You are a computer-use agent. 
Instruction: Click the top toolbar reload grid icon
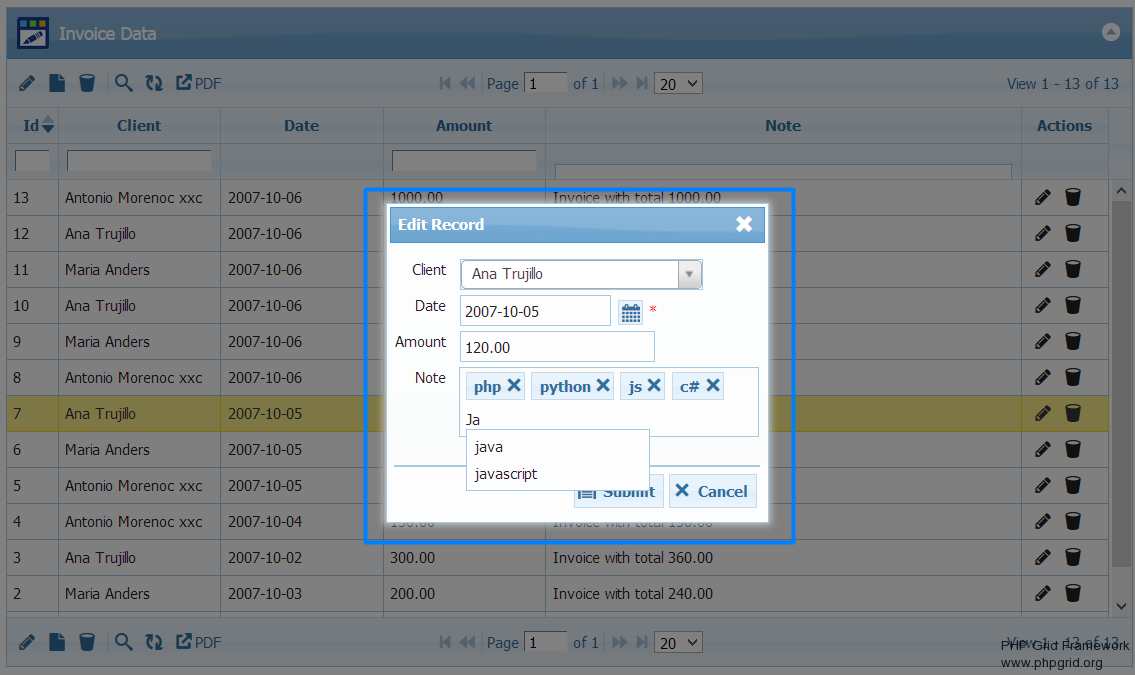tap(154, 83)
